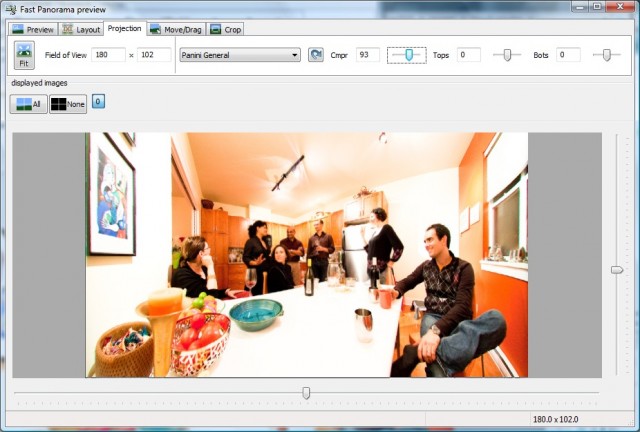The height and width of the screenshot is (432, 640).
Task: Click the Field of View width field
Action: (x=107, y=55)
